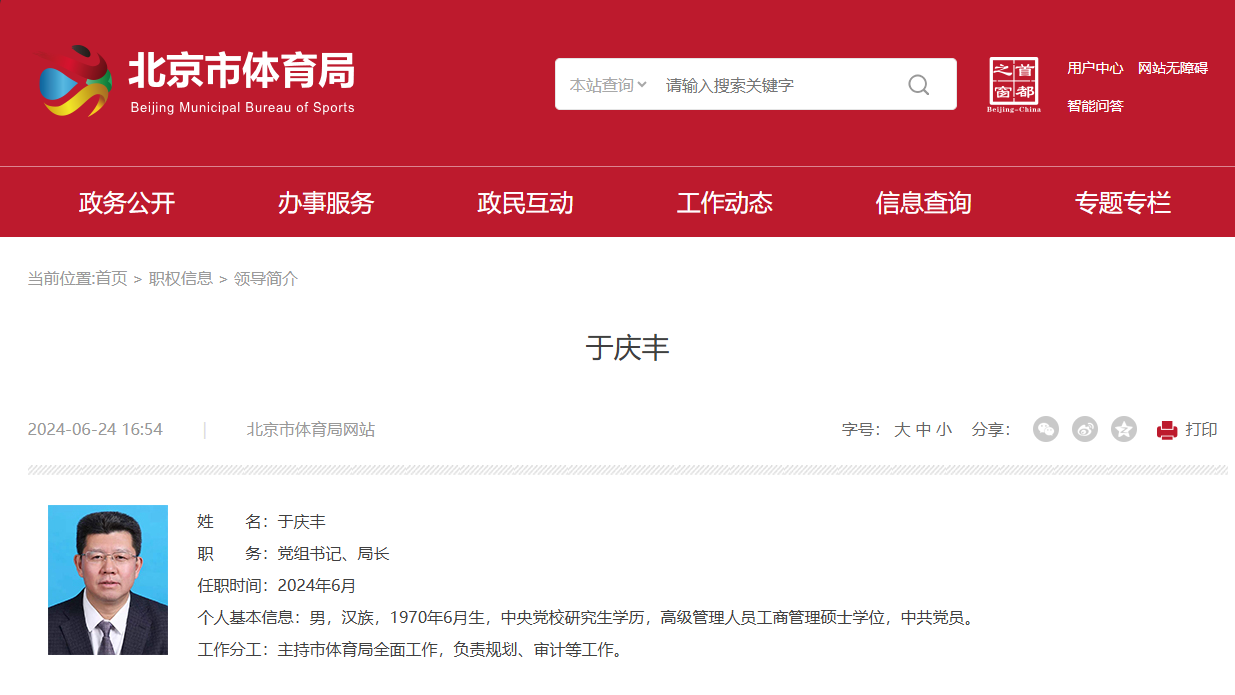Set font size to medium (中)

click(923, 430)
